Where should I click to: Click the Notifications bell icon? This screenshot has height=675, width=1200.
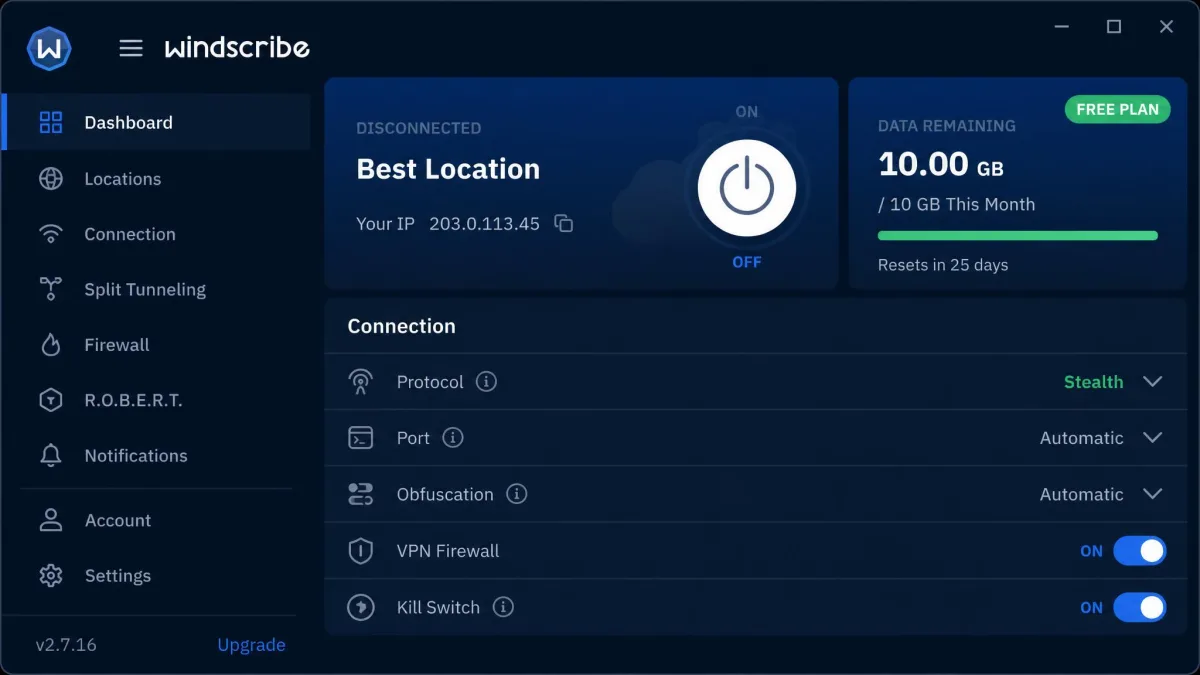click(x=51, y=456)
